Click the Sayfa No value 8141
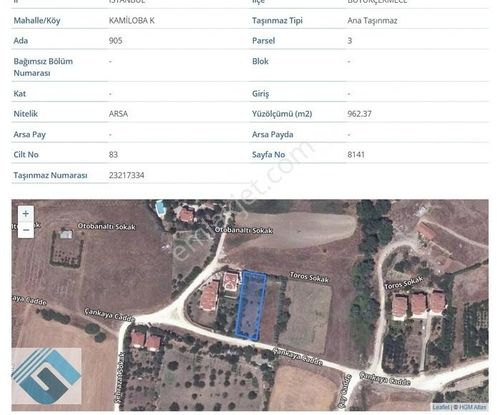 click(x=356, y=155)
